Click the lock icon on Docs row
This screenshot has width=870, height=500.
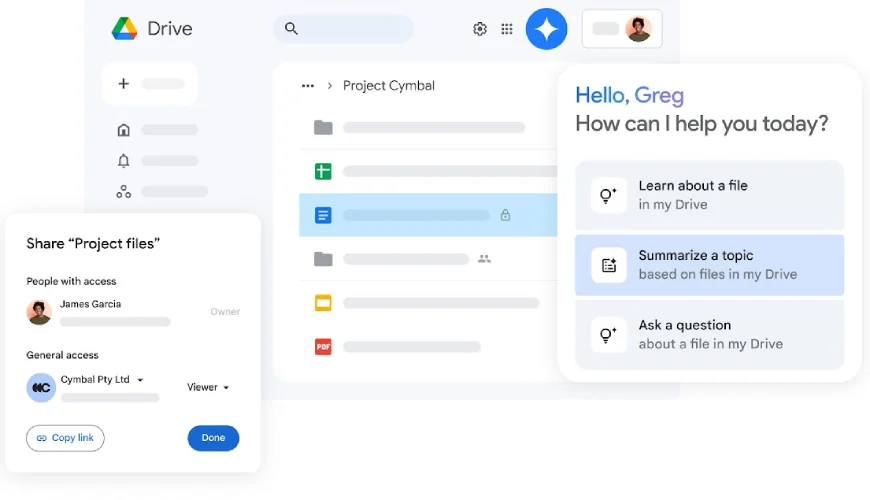tap(505, 215)
